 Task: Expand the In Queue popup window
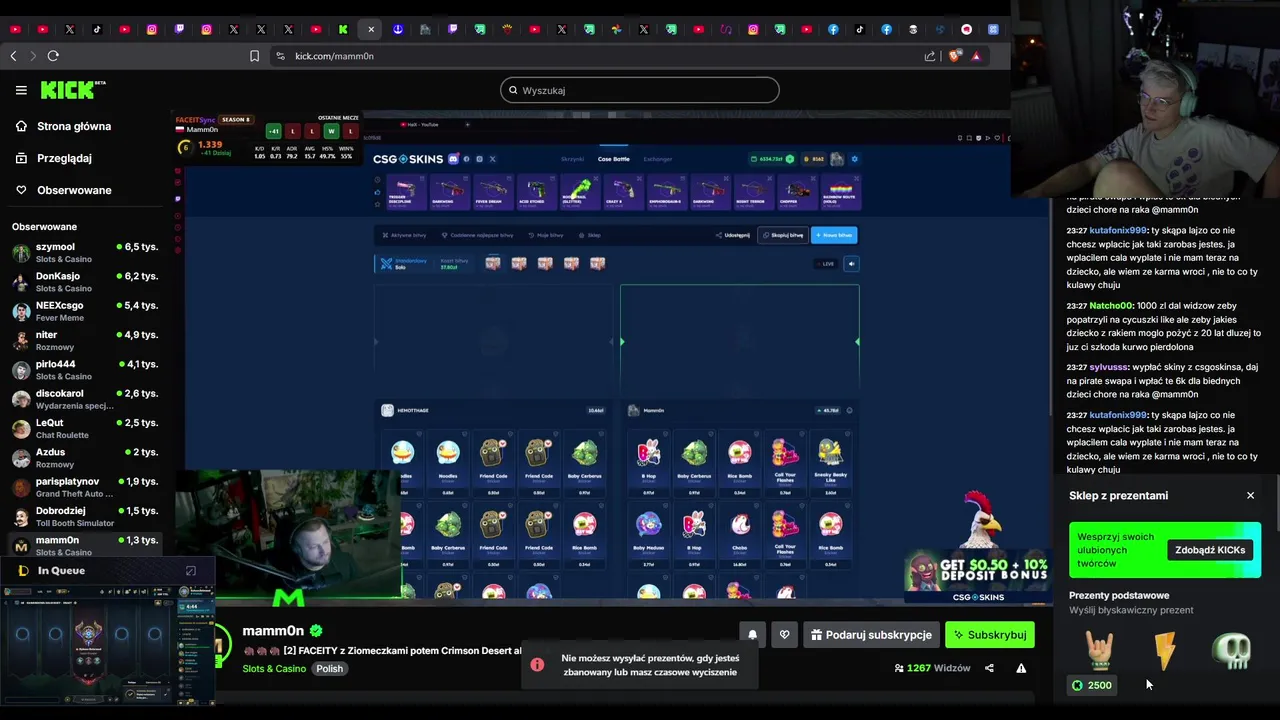pos(191,571)
